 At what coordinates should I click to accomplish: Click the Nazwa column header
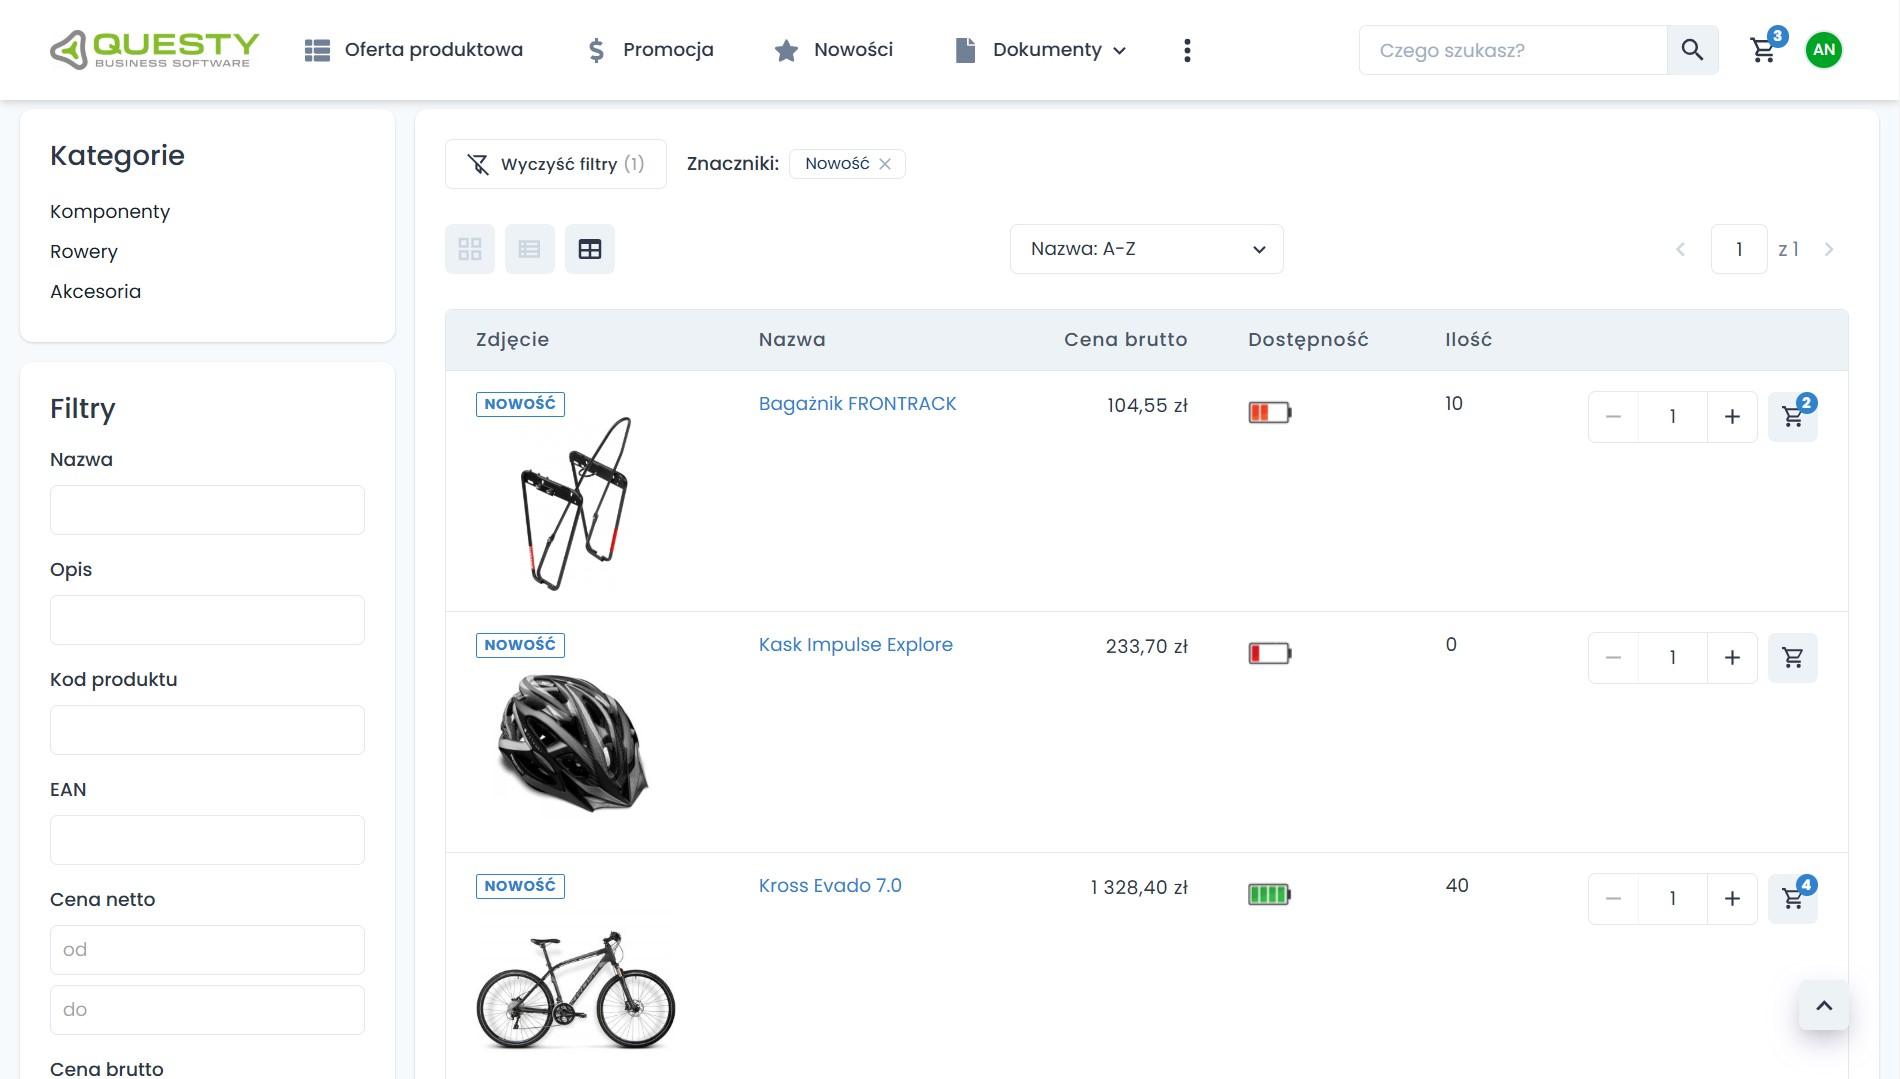pyautogui.click(x=792, y=340)
